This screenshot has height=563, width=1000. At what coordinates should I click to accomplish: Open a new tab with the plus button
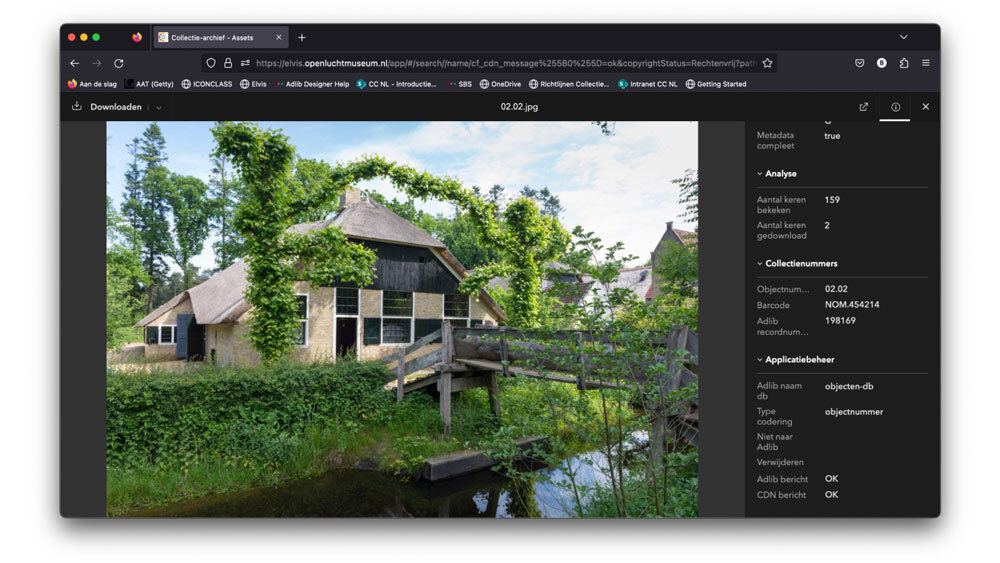pyautogui.click(x=302, y=38)
